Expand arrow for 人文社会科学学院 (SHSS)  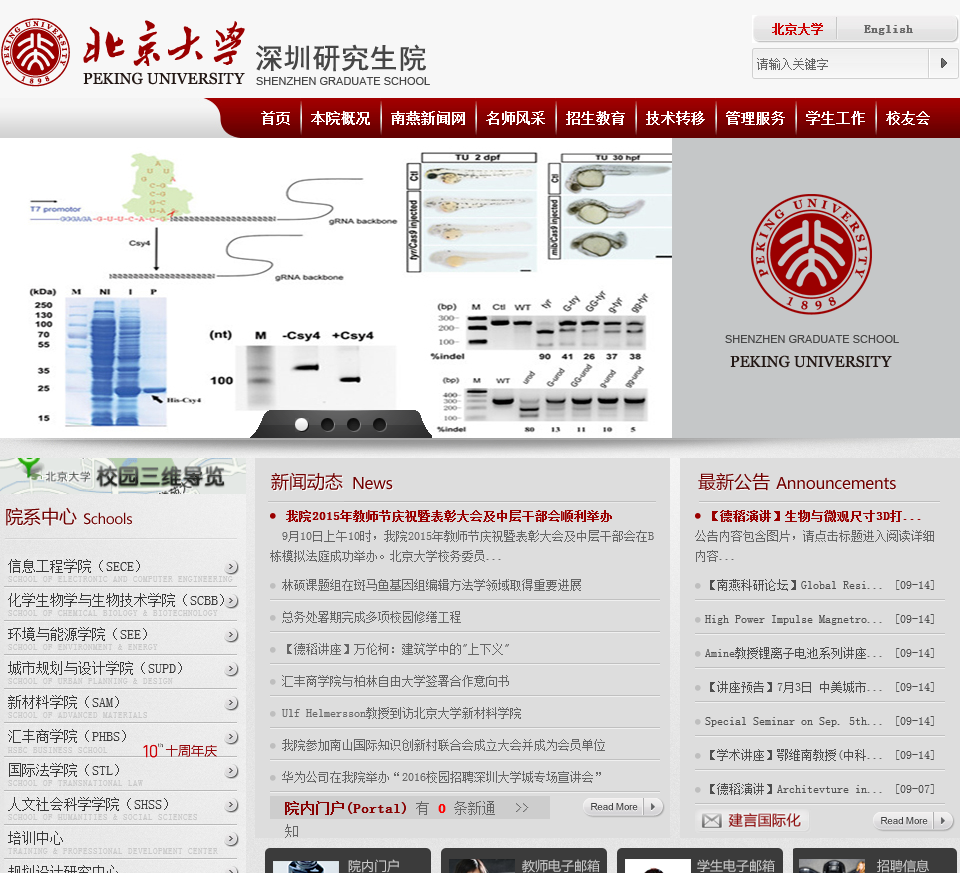[231, 805]
